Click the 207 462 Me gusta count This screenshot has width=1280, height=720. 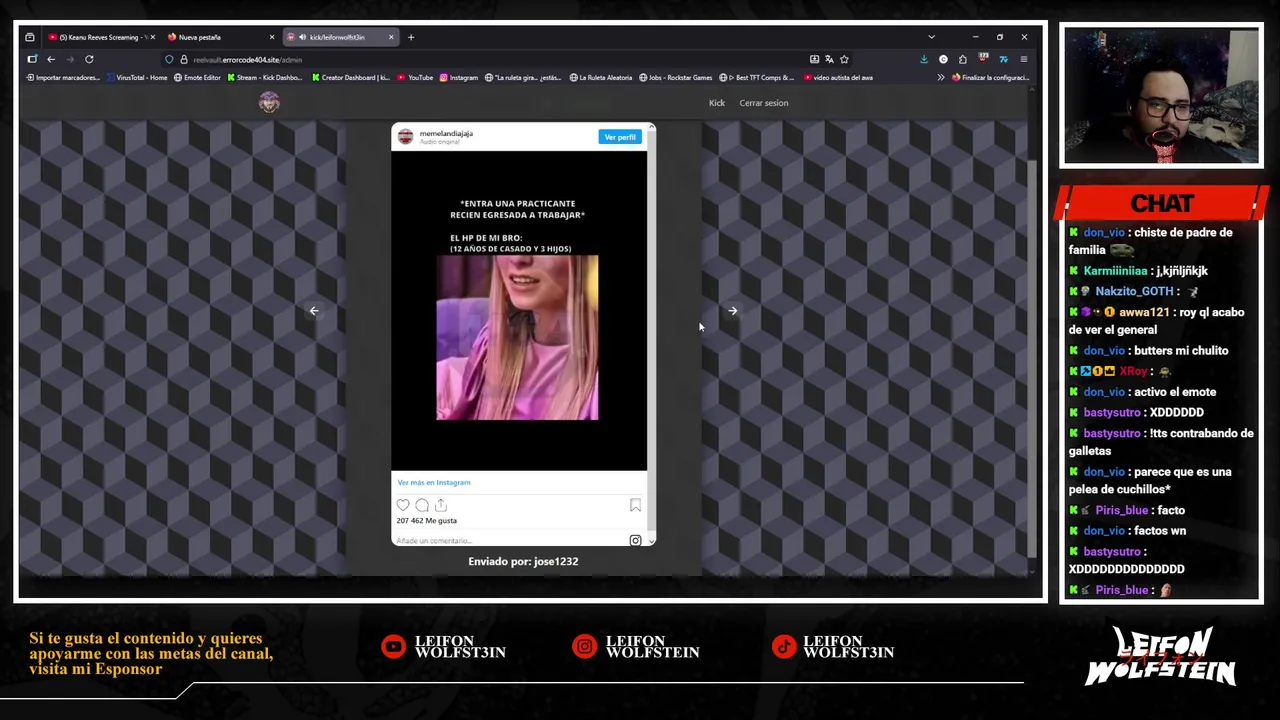click(x=427, y=520)
